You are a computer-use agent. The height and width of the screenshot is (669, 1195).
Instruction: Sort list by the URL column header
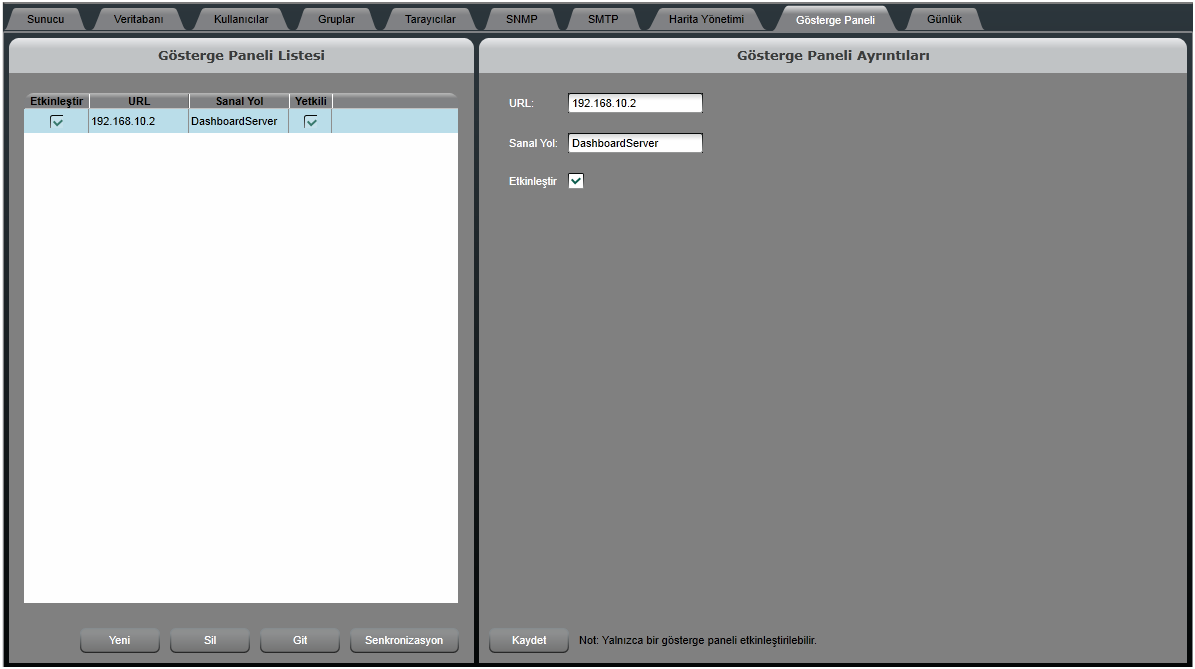pyautogui.click(x=139, y=101)
